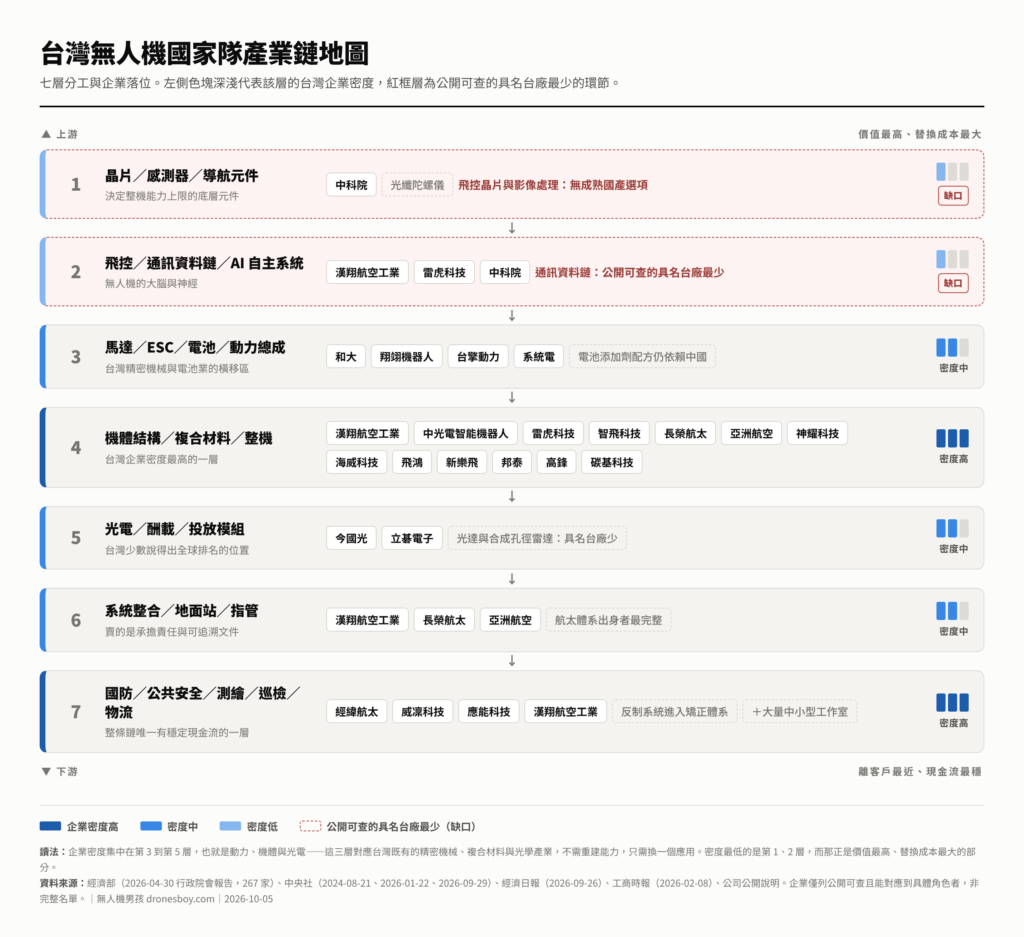Select 漢翔航空工業 chip in layer 7 row
This screenshot has width=1024, height=937.
tap(566, 712)
